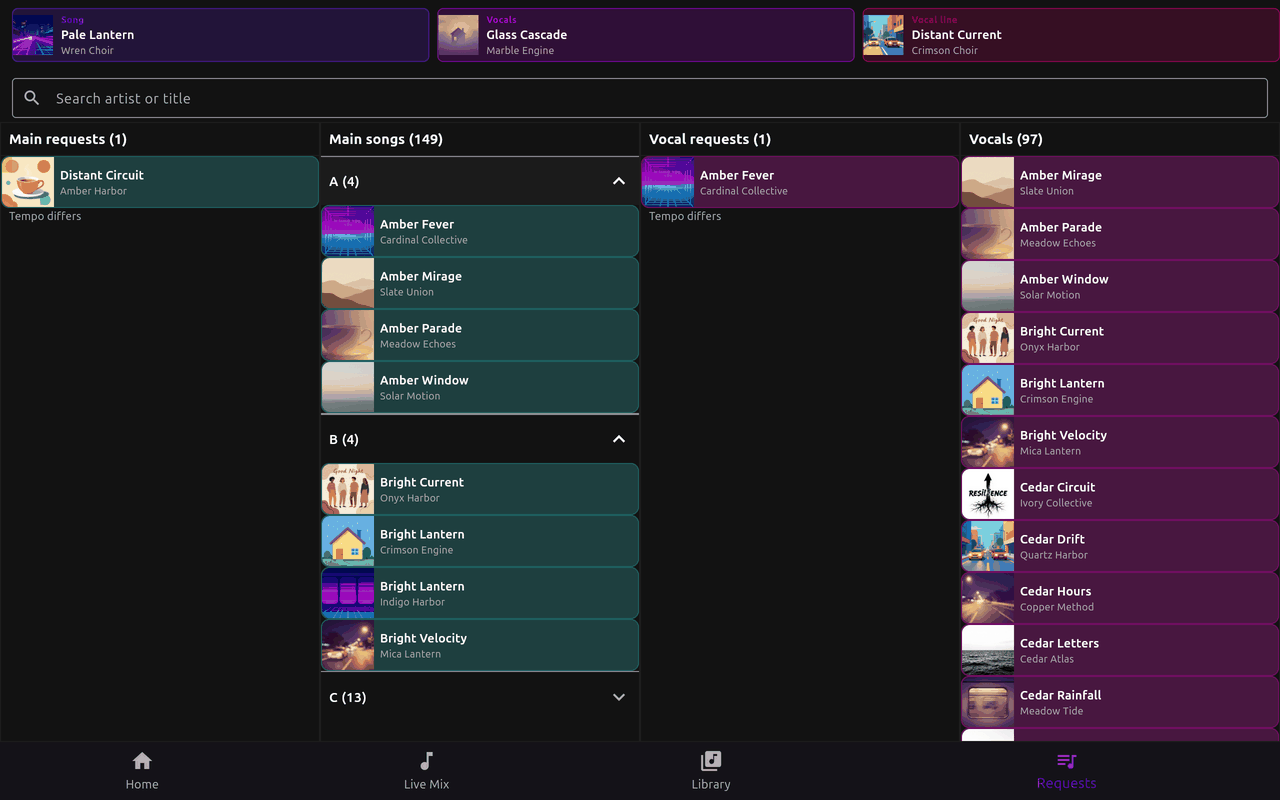The image size is (1280, 800).
Task: Select Bright Lantern by Indigo Harbor
Action: 480,593
